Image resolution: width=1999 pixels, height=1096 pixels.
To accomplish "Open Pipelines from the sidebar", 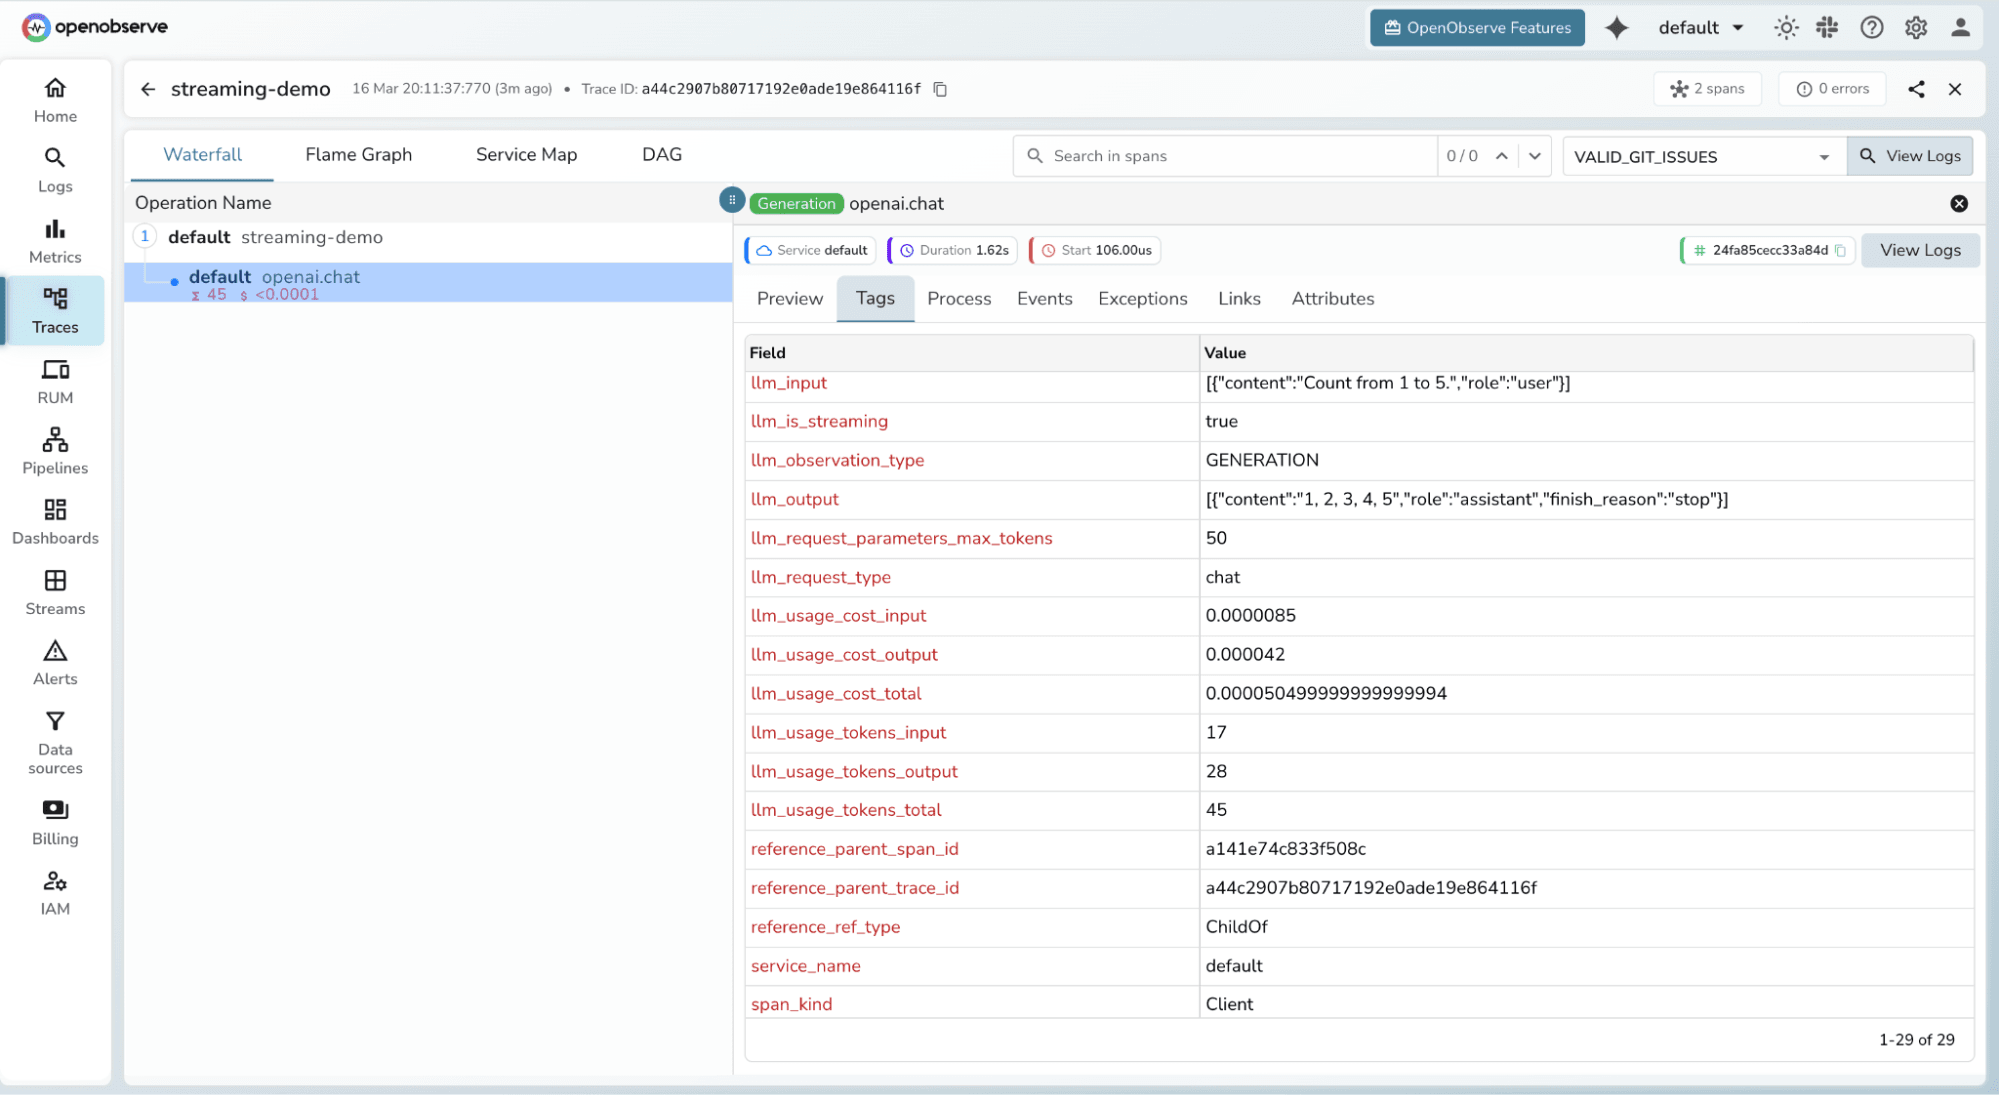I will (x=55, y=448).
